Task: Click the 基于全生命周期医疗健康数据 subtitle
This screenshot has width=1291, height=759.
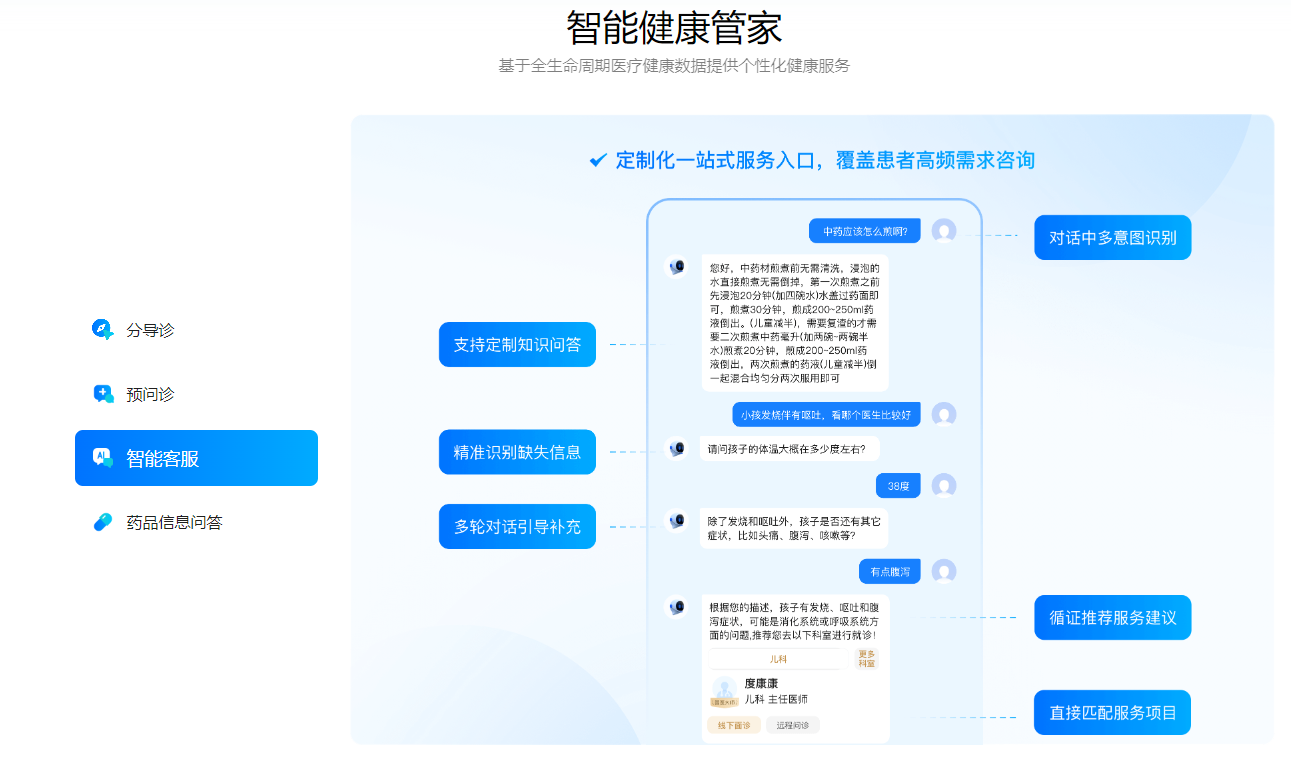Action: coord(674,66)
